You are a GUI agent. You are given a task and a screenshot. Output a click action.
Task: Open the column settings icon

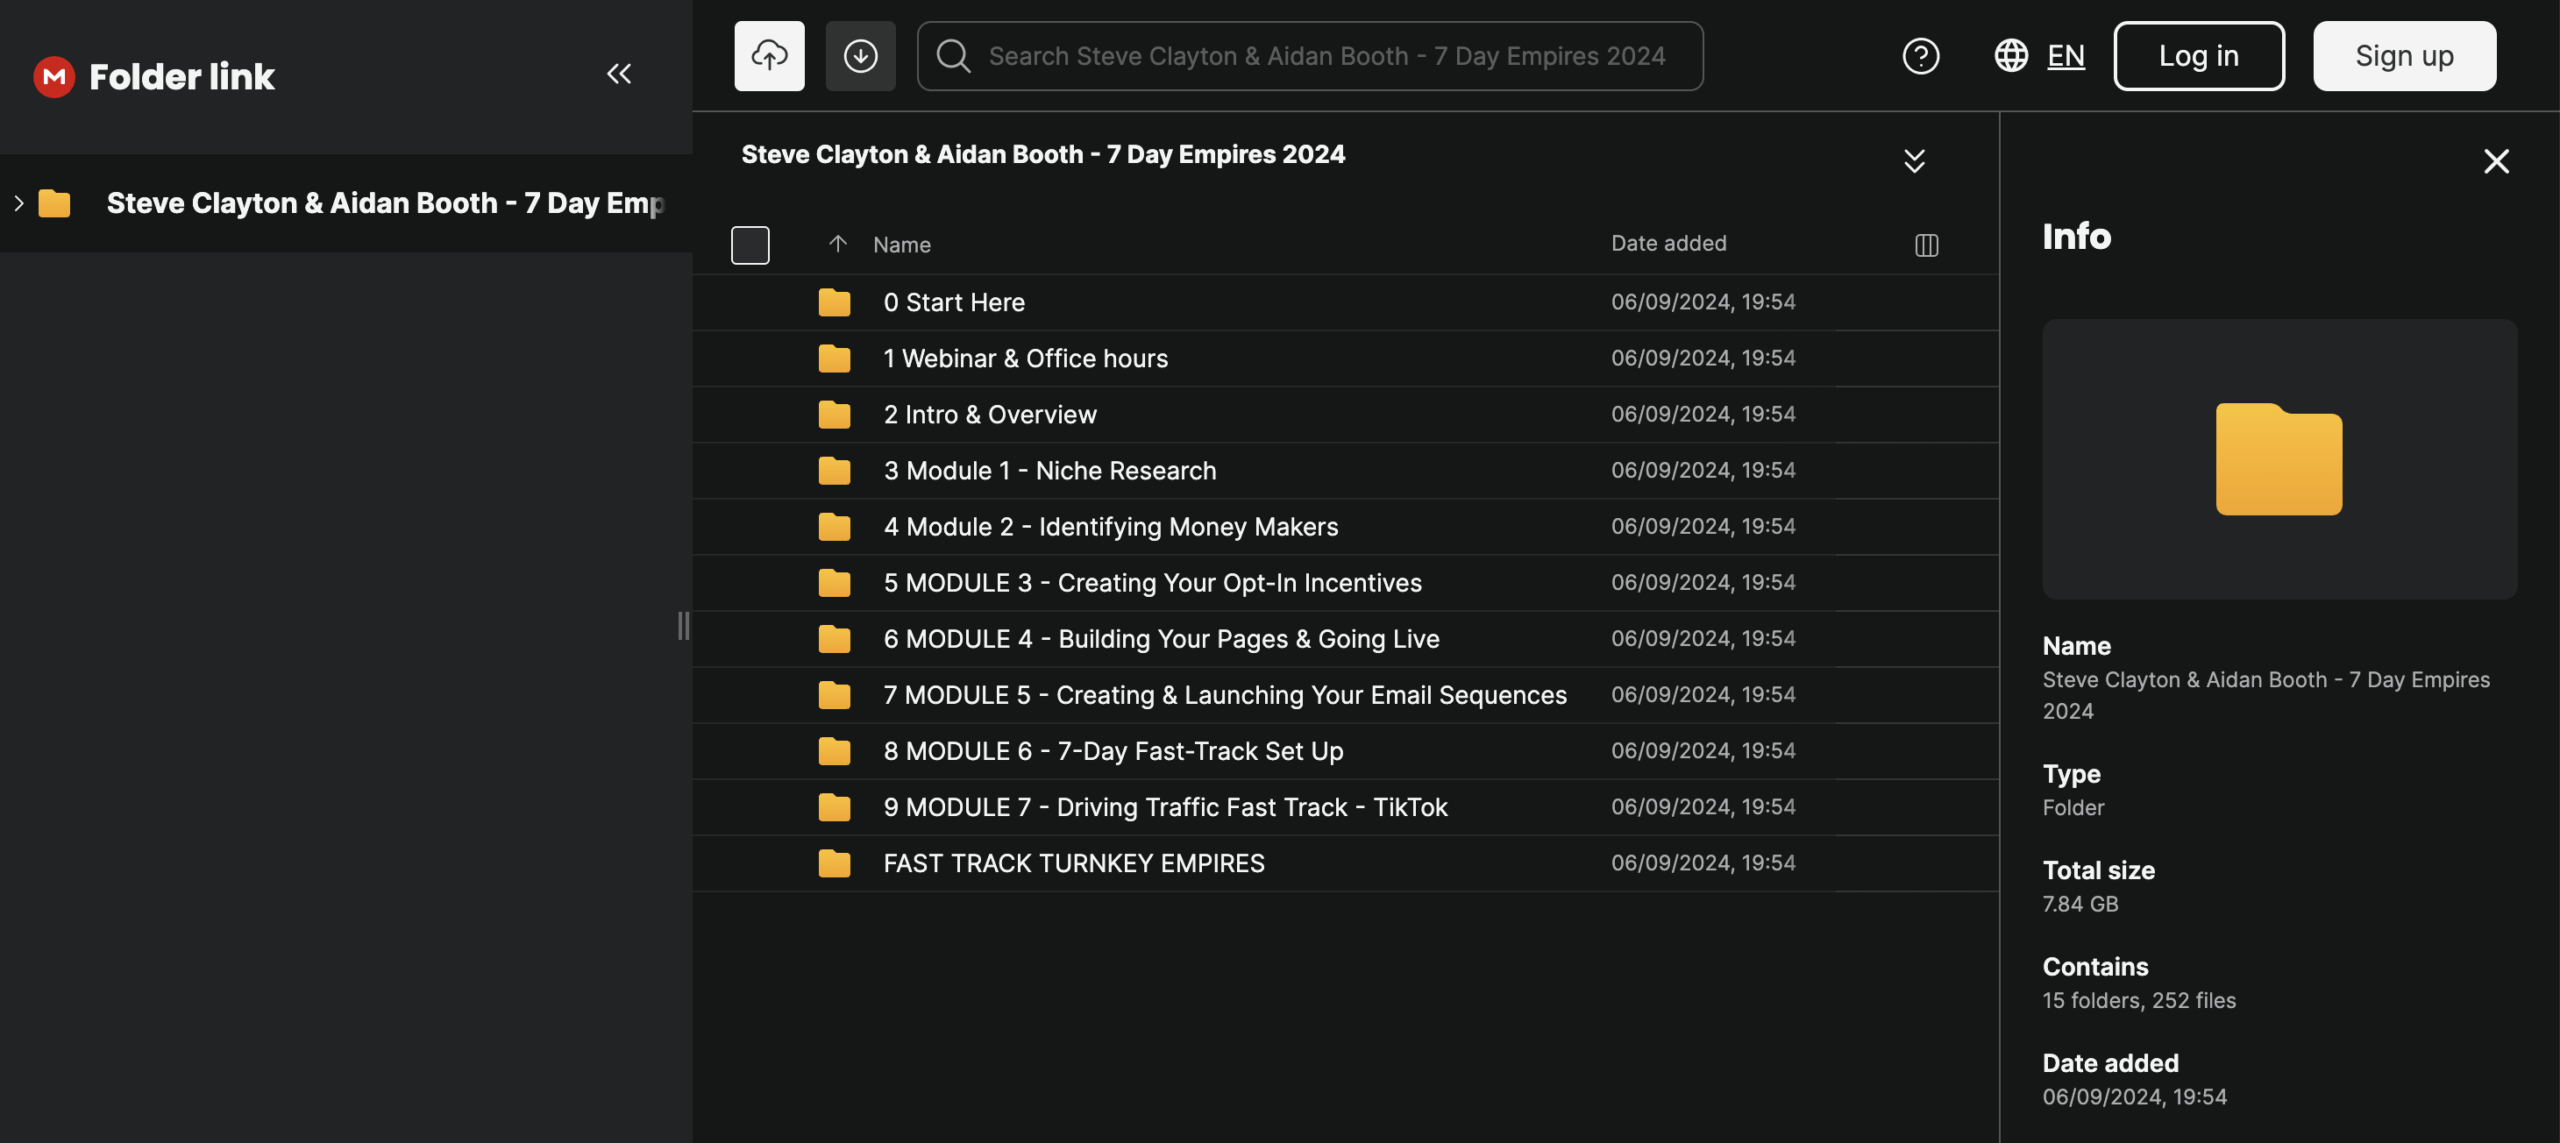(x=1926, y=245)
